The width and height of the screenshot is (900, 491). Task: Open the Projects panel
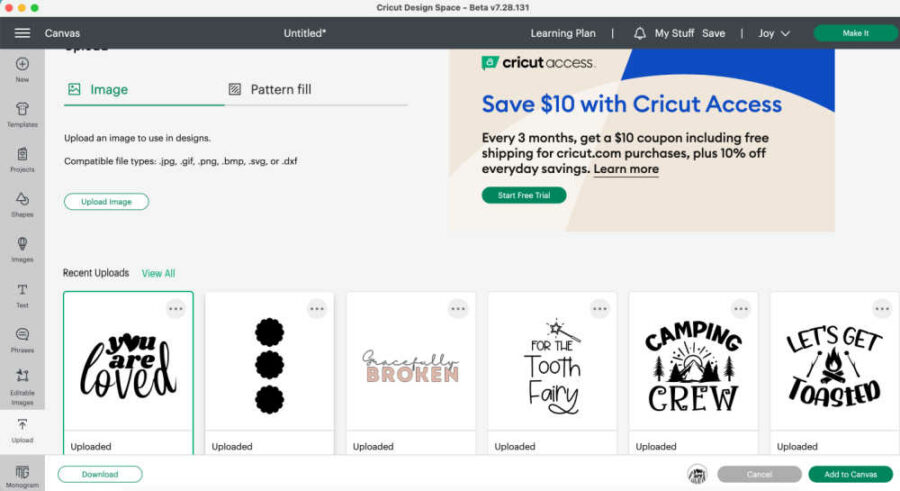tap(22, 159)
